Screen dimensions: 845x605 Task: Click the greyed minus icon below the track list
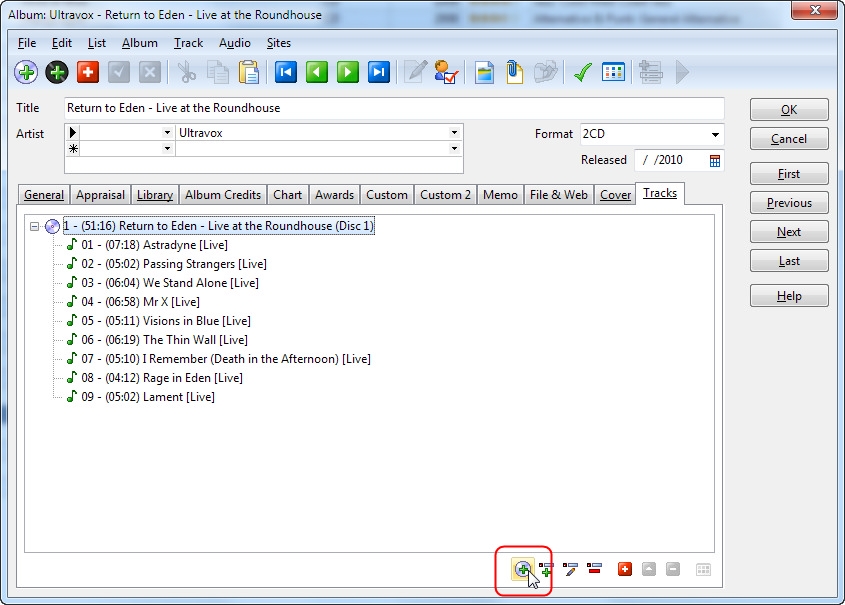click(x=673, y=569)
